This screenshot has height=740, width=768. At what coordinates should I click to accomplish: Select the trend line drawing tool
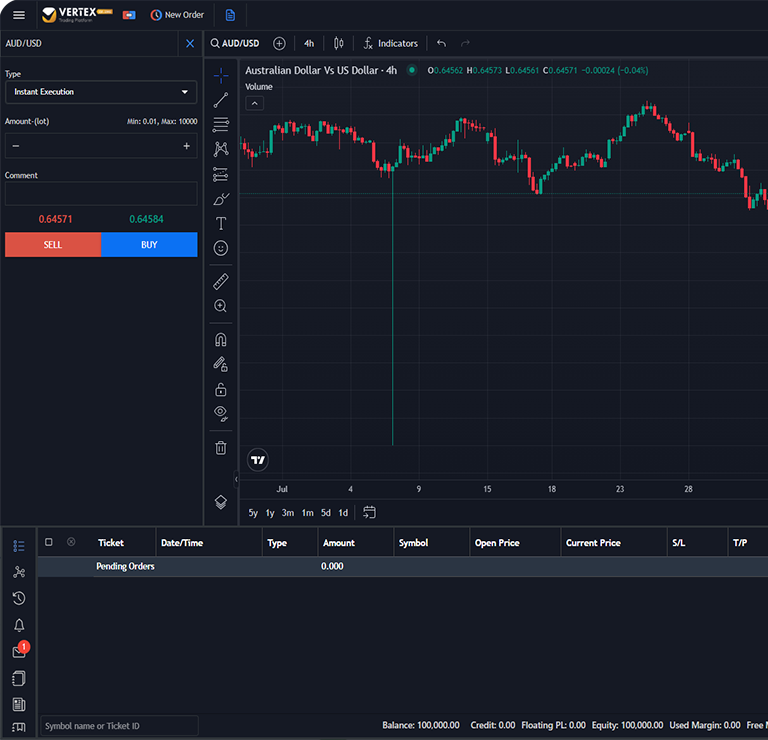(221, 100)
